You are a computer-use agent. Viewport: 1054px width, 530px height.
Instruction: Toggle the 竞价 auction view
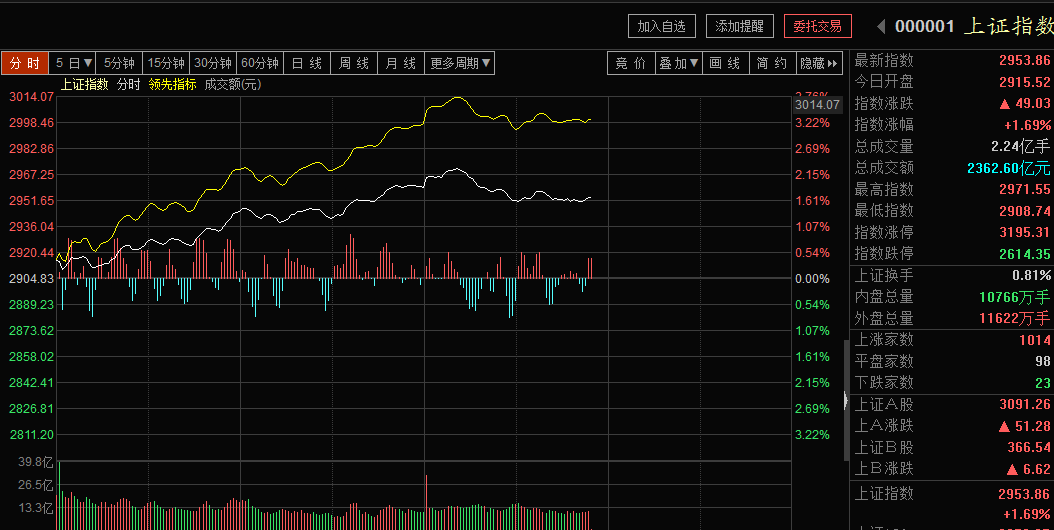coord(631,63)
